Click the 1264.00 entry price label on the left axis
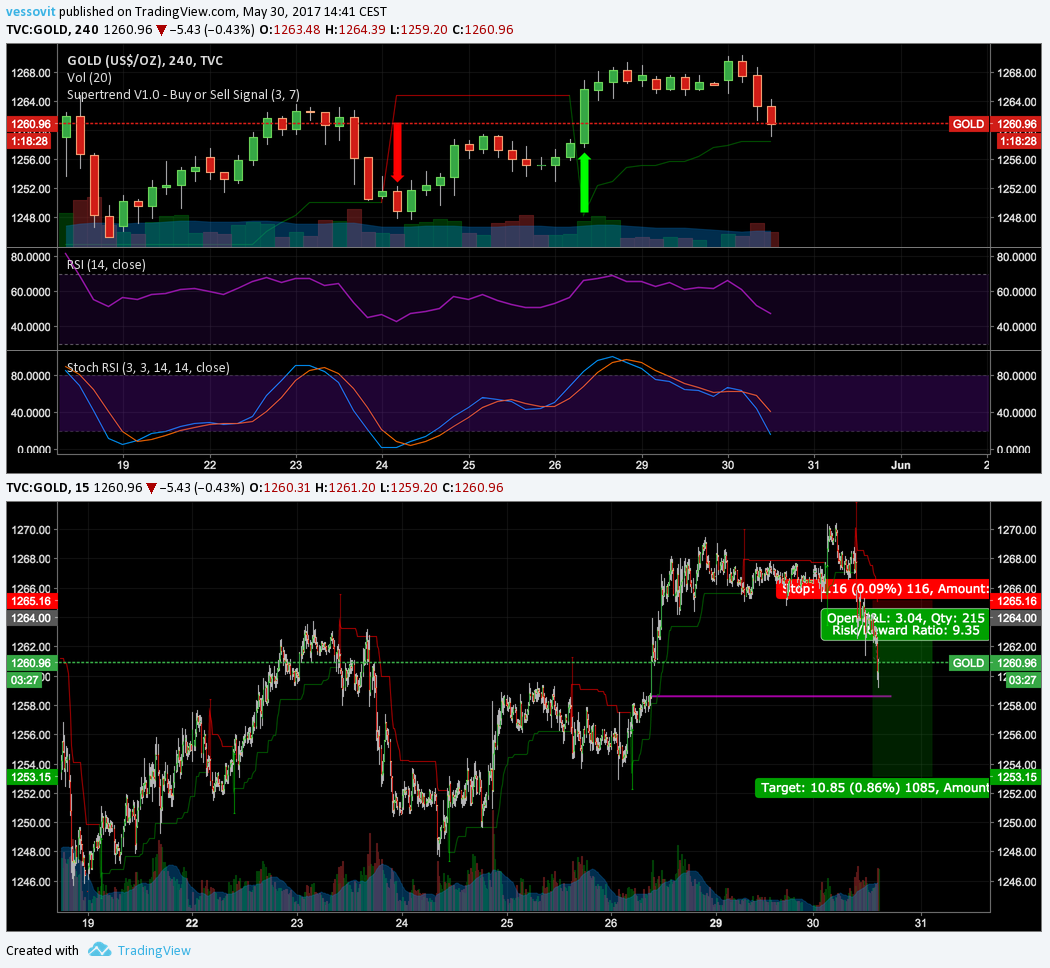Image resolution: width=1050 pixels, height=968 pixels. click(x=31, y=618)
